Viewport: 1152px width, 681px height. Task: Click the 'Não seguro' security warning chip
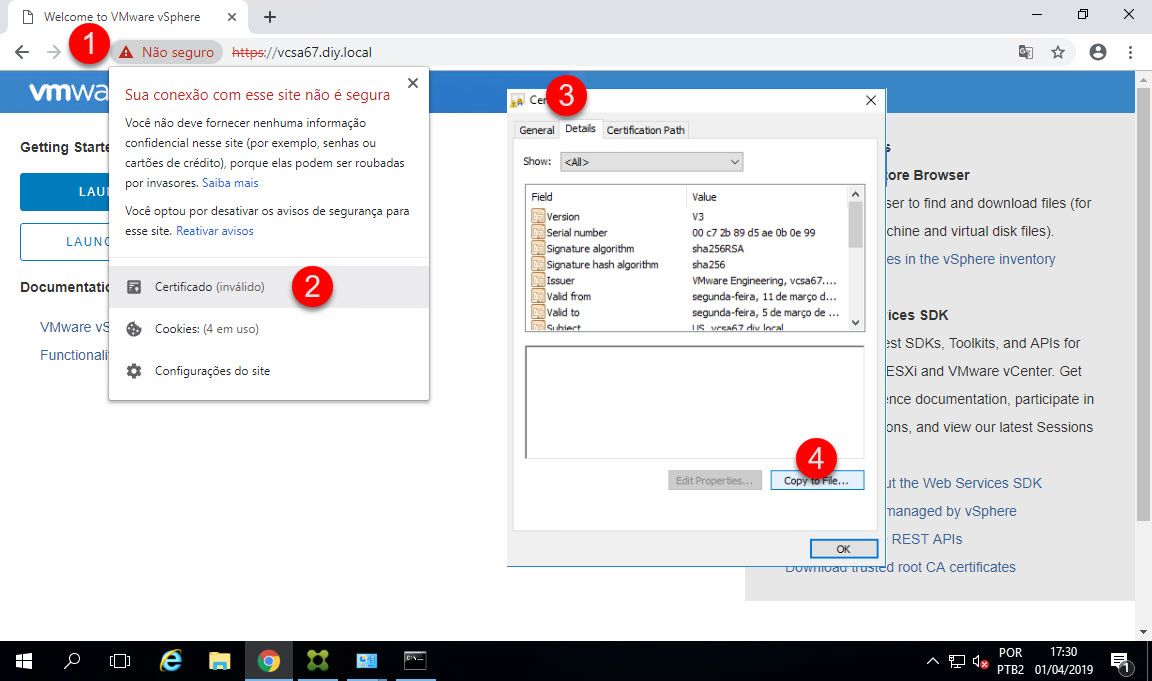point(167,52)
